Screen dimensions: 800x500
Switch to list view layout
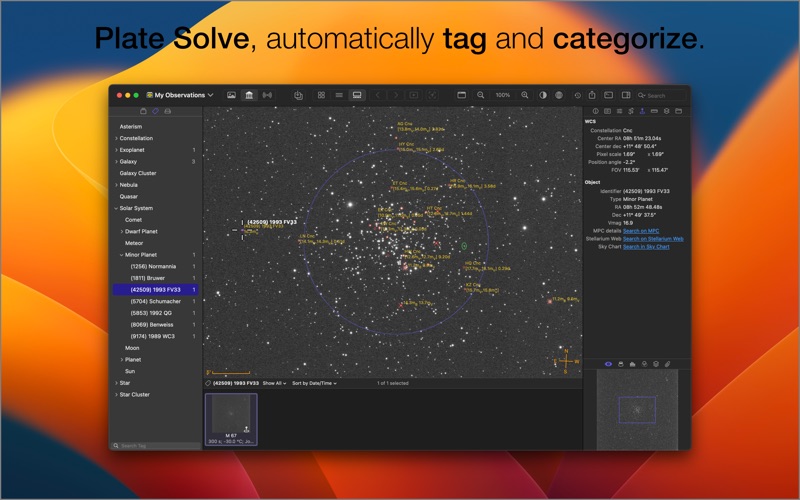(339, 95)
